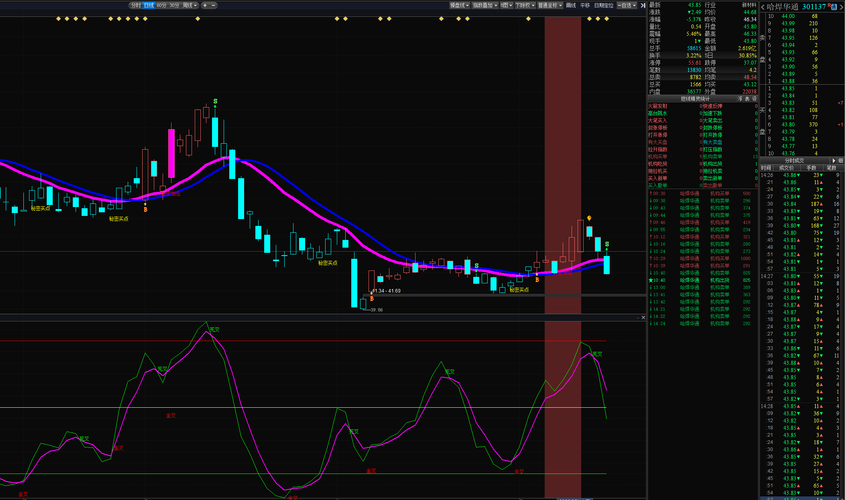Click the 换手 turnover rate 3.22%

click(694, 55)
